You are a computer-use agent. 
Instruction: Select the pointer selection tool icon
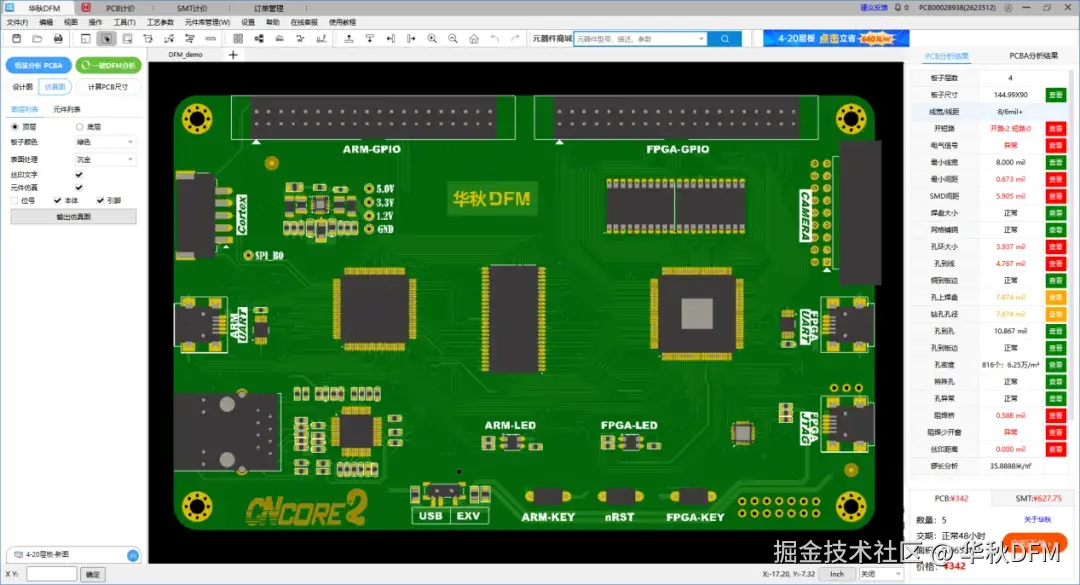pyautogui.click(x=106, y=39)
